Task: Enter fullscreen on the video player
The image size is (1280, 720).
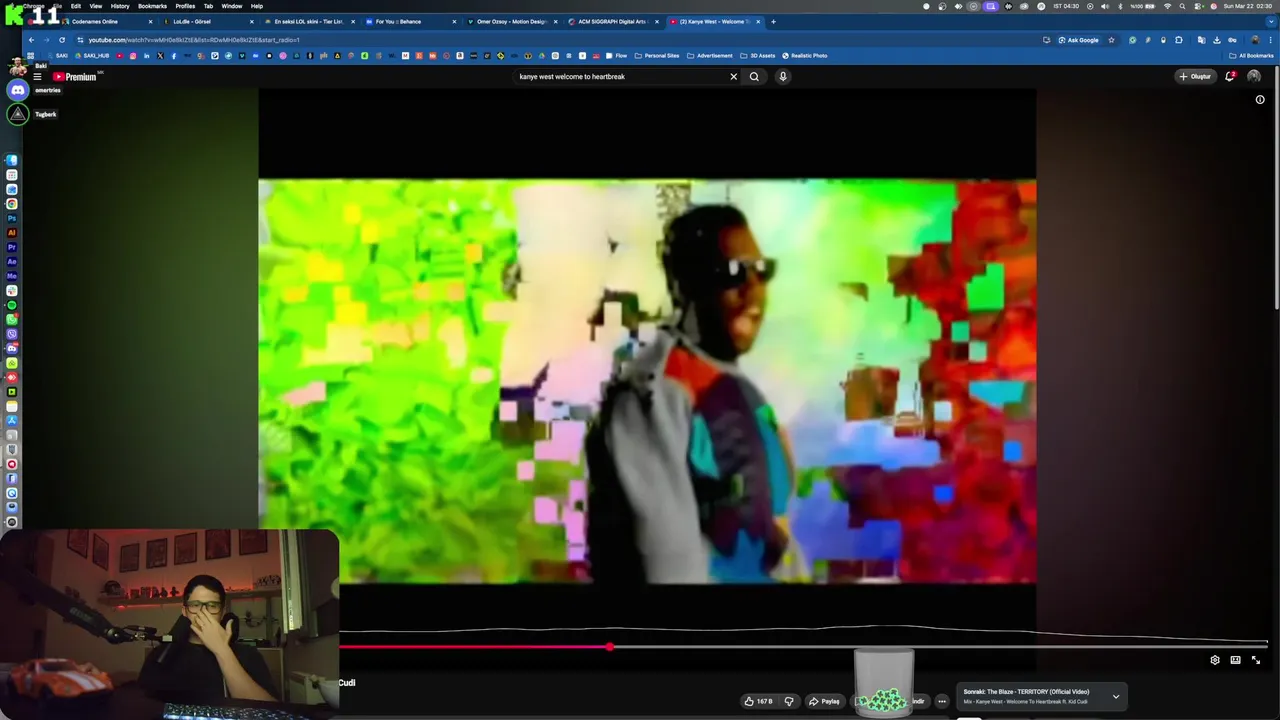Action: [x=1256, y=660]
